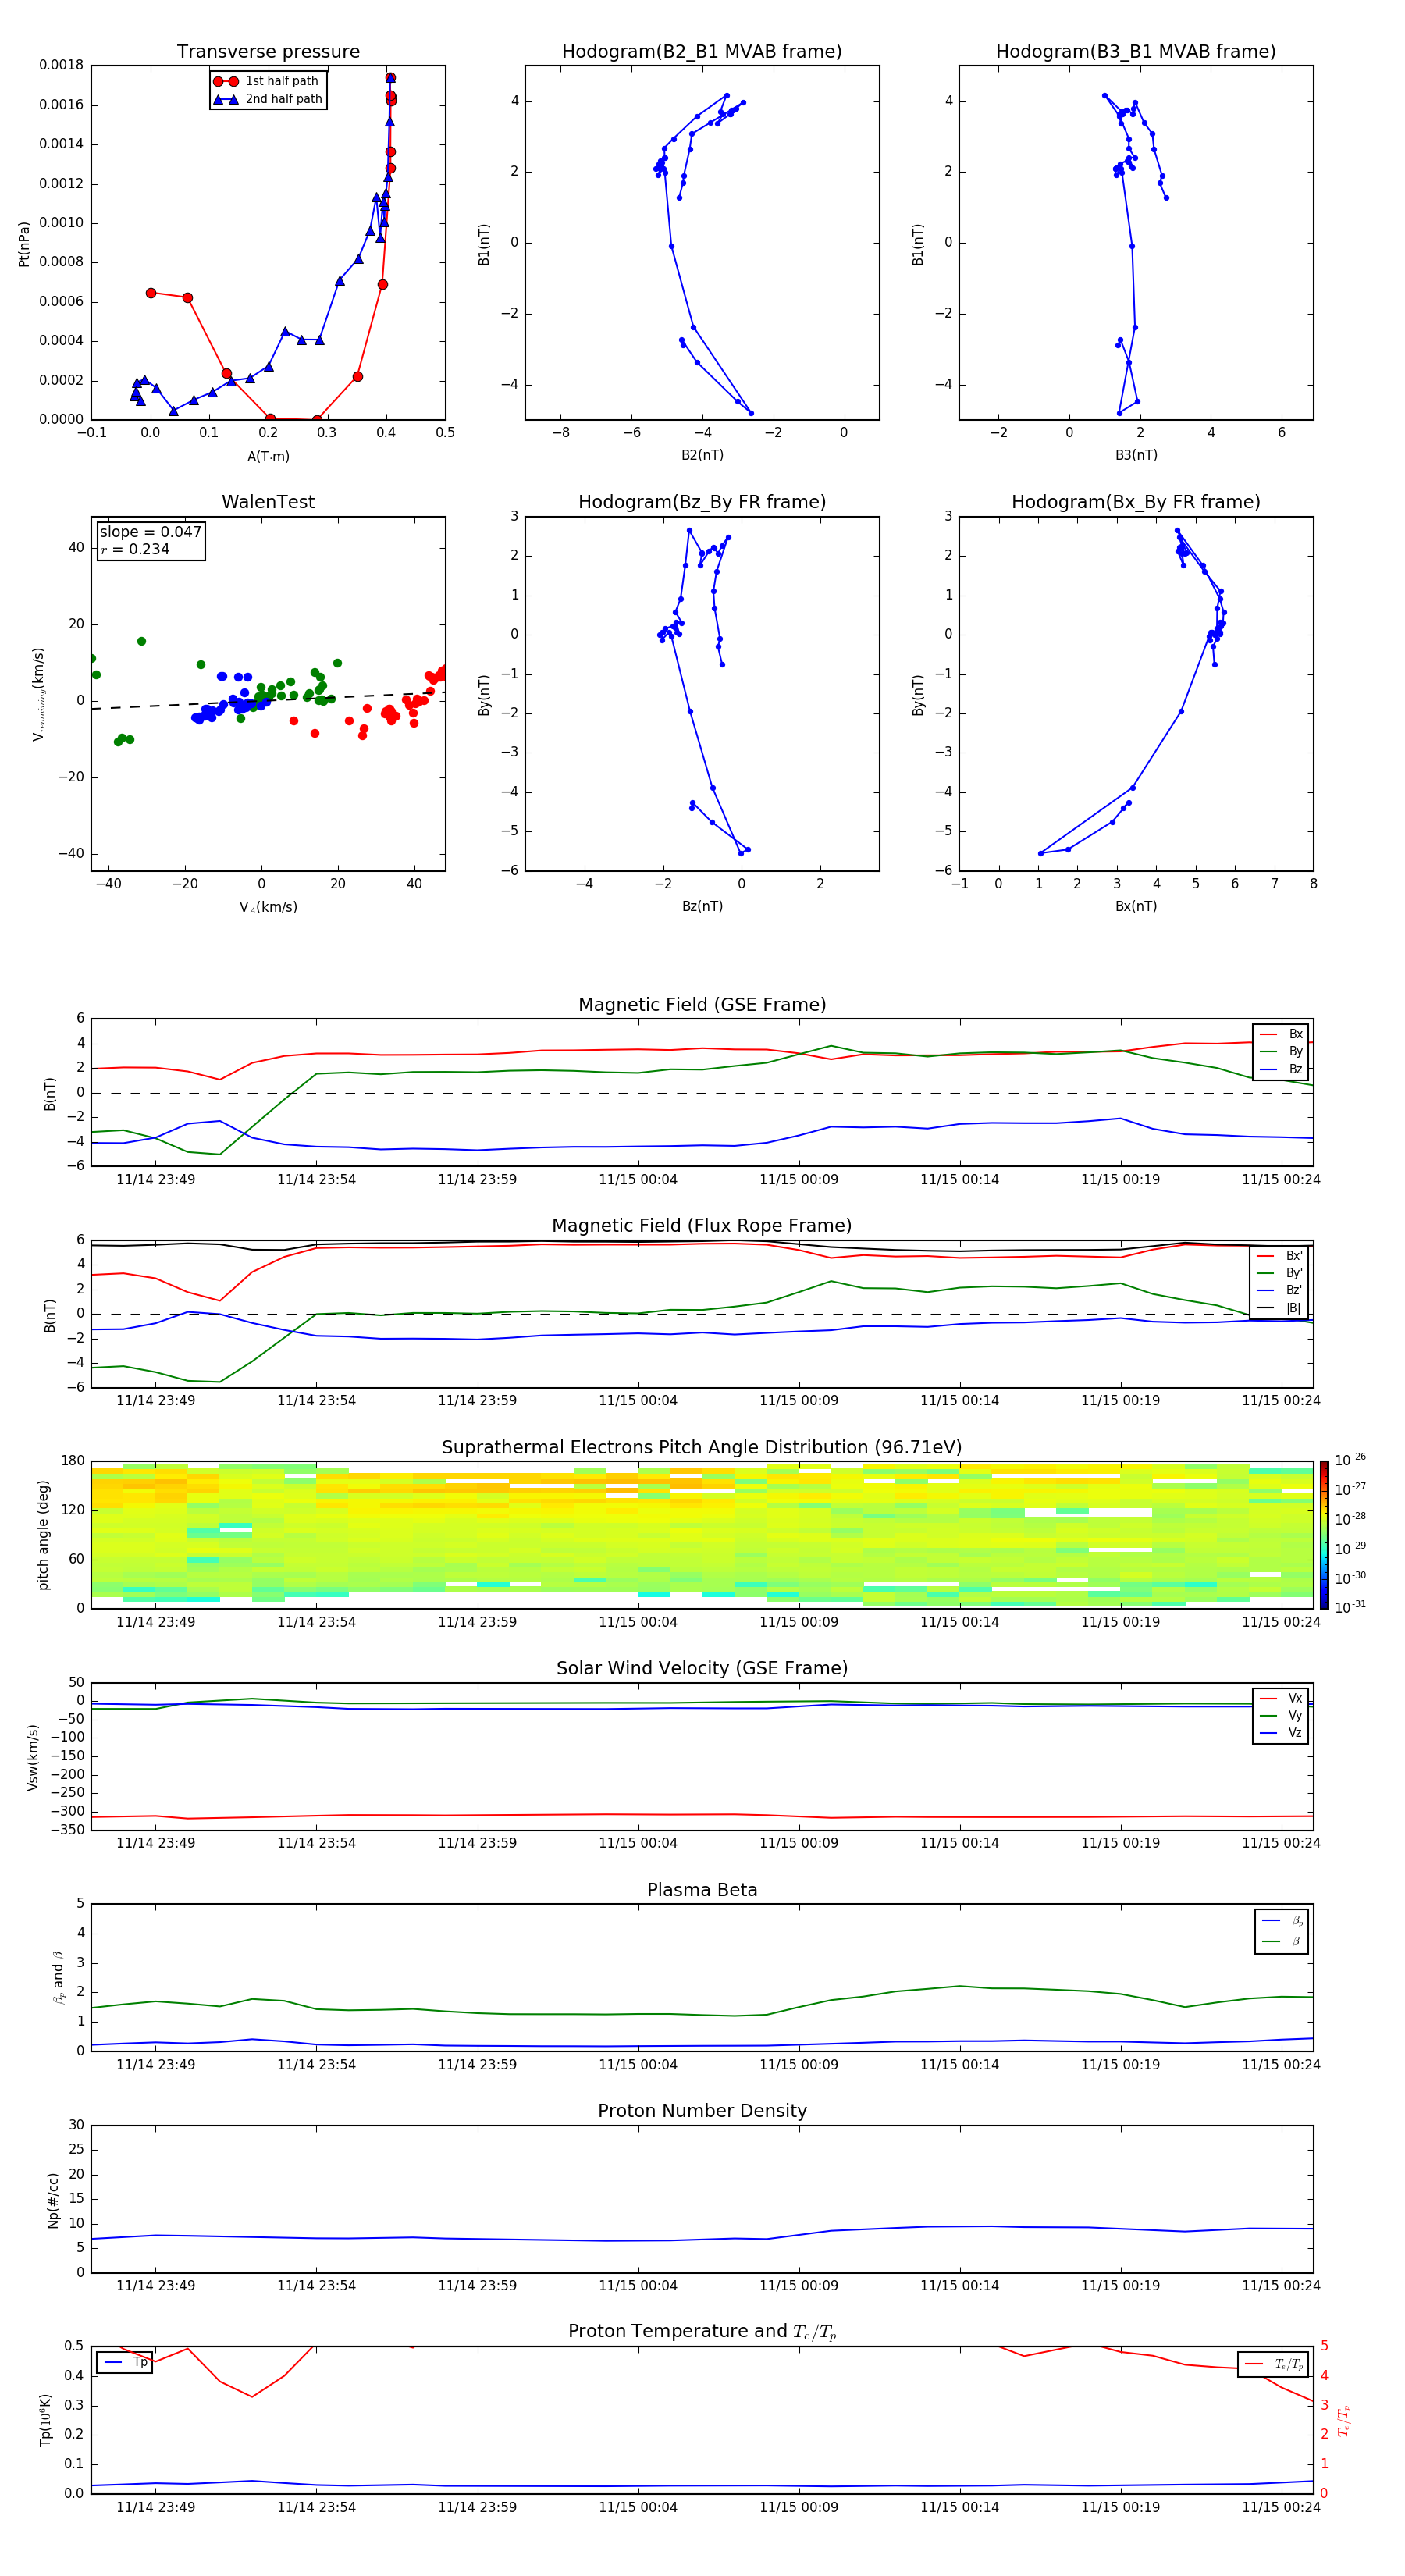Select the By legend entry in GSE plot
The width and height of the screenshot is (1405, 2576).
click(1281, 1051)
